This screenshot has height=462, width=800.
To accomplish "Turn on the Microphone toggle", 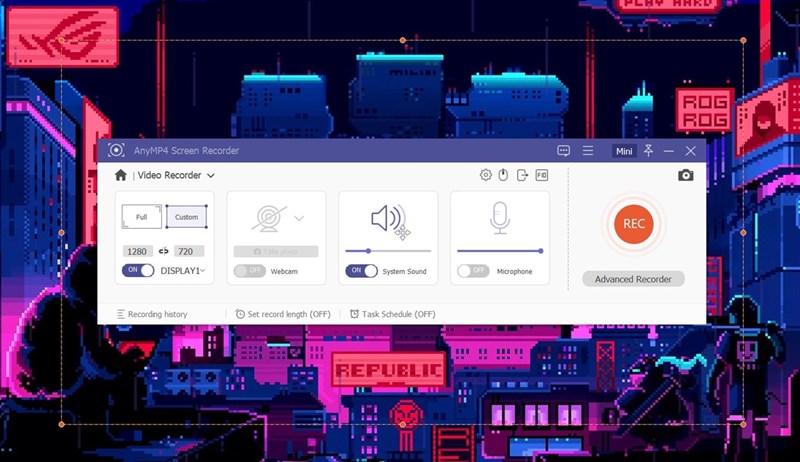I will tap(473, 271).
